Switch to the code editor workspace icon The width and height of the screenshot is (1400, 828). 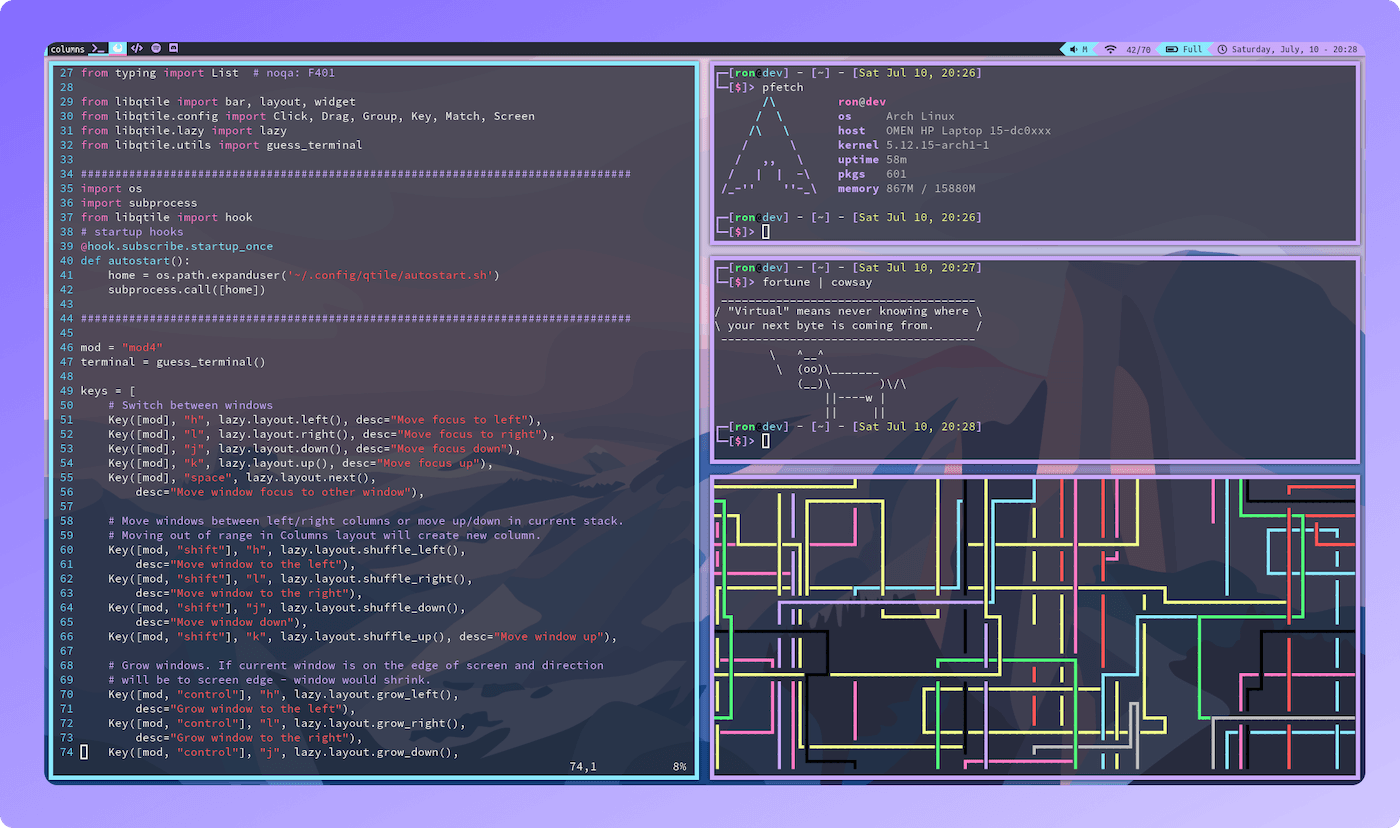tap(138, 48)
